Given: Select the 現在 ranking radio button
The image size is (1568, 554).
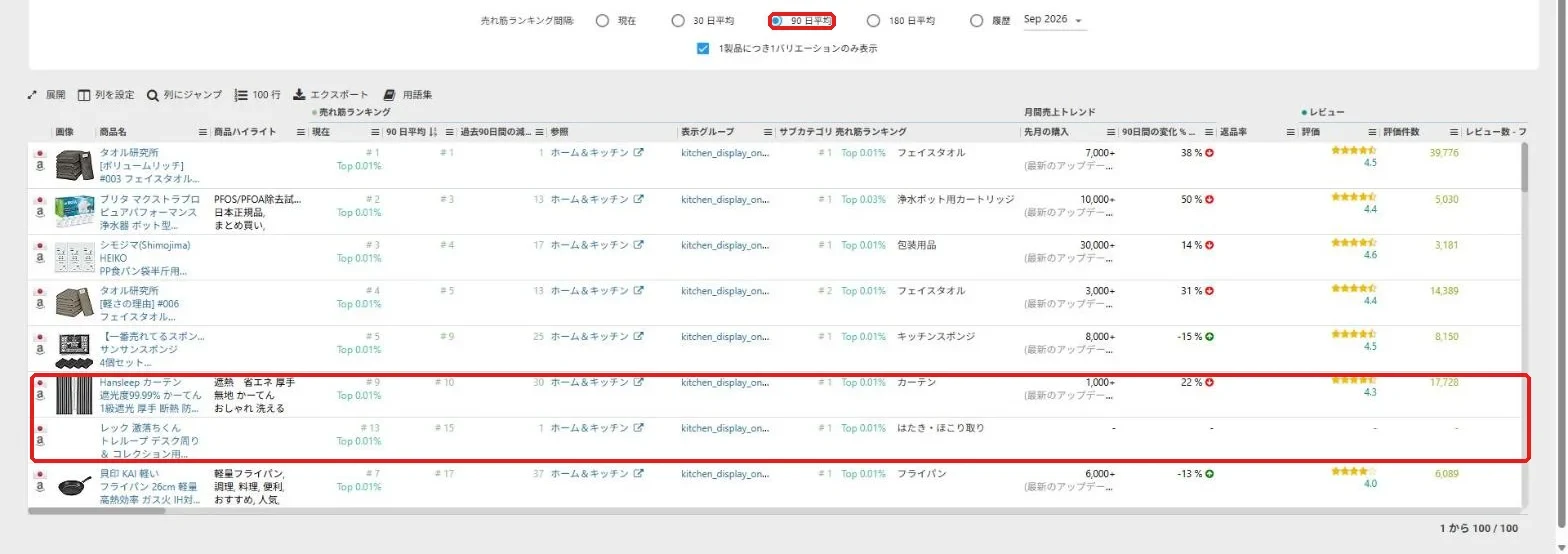Looking at the screenshot, I should (x=602, y=21).
